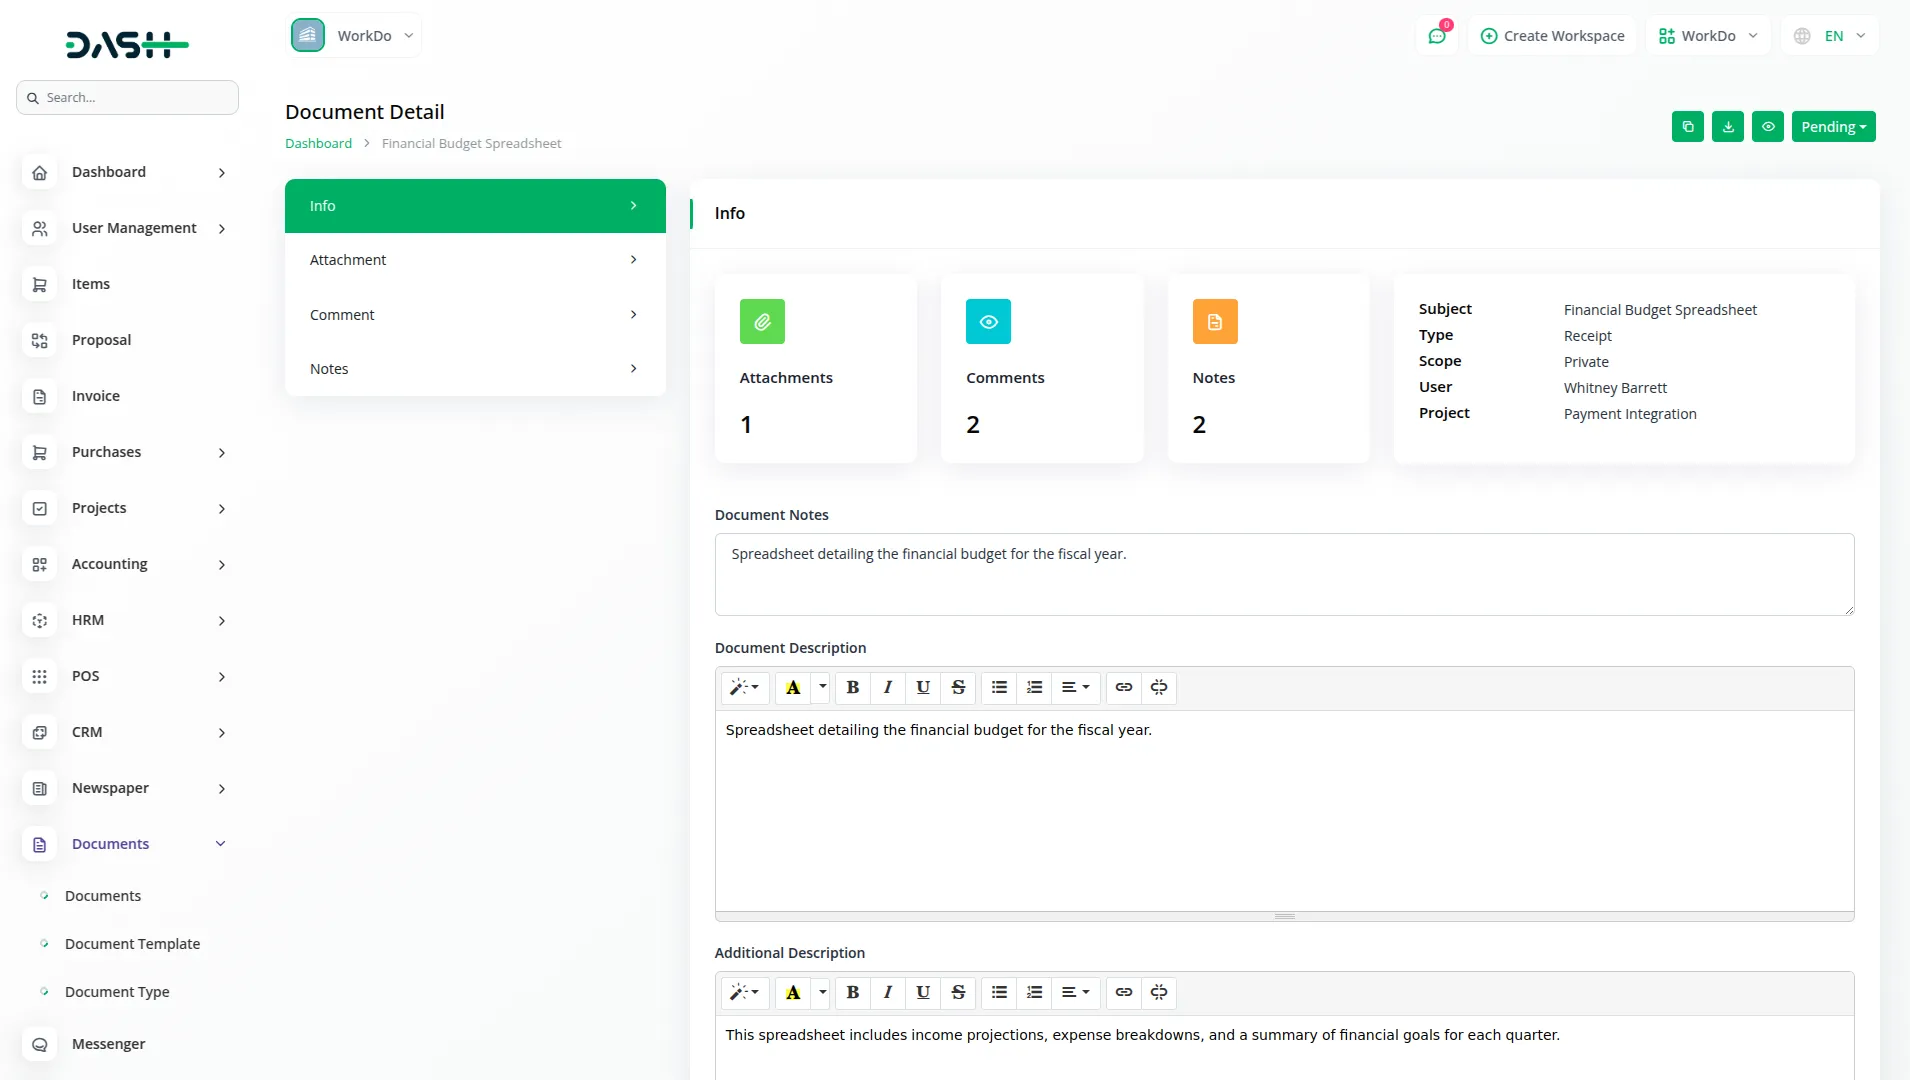Unlink selected text in Additional Description

(1159, 993)
